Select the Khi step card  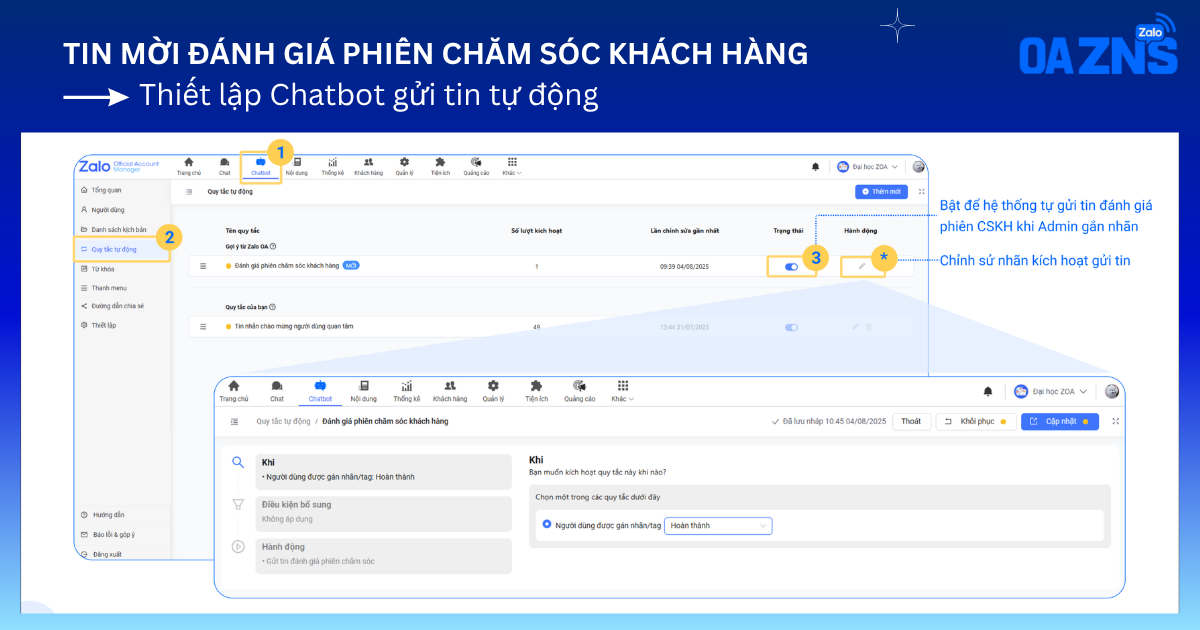pos(384,470)
